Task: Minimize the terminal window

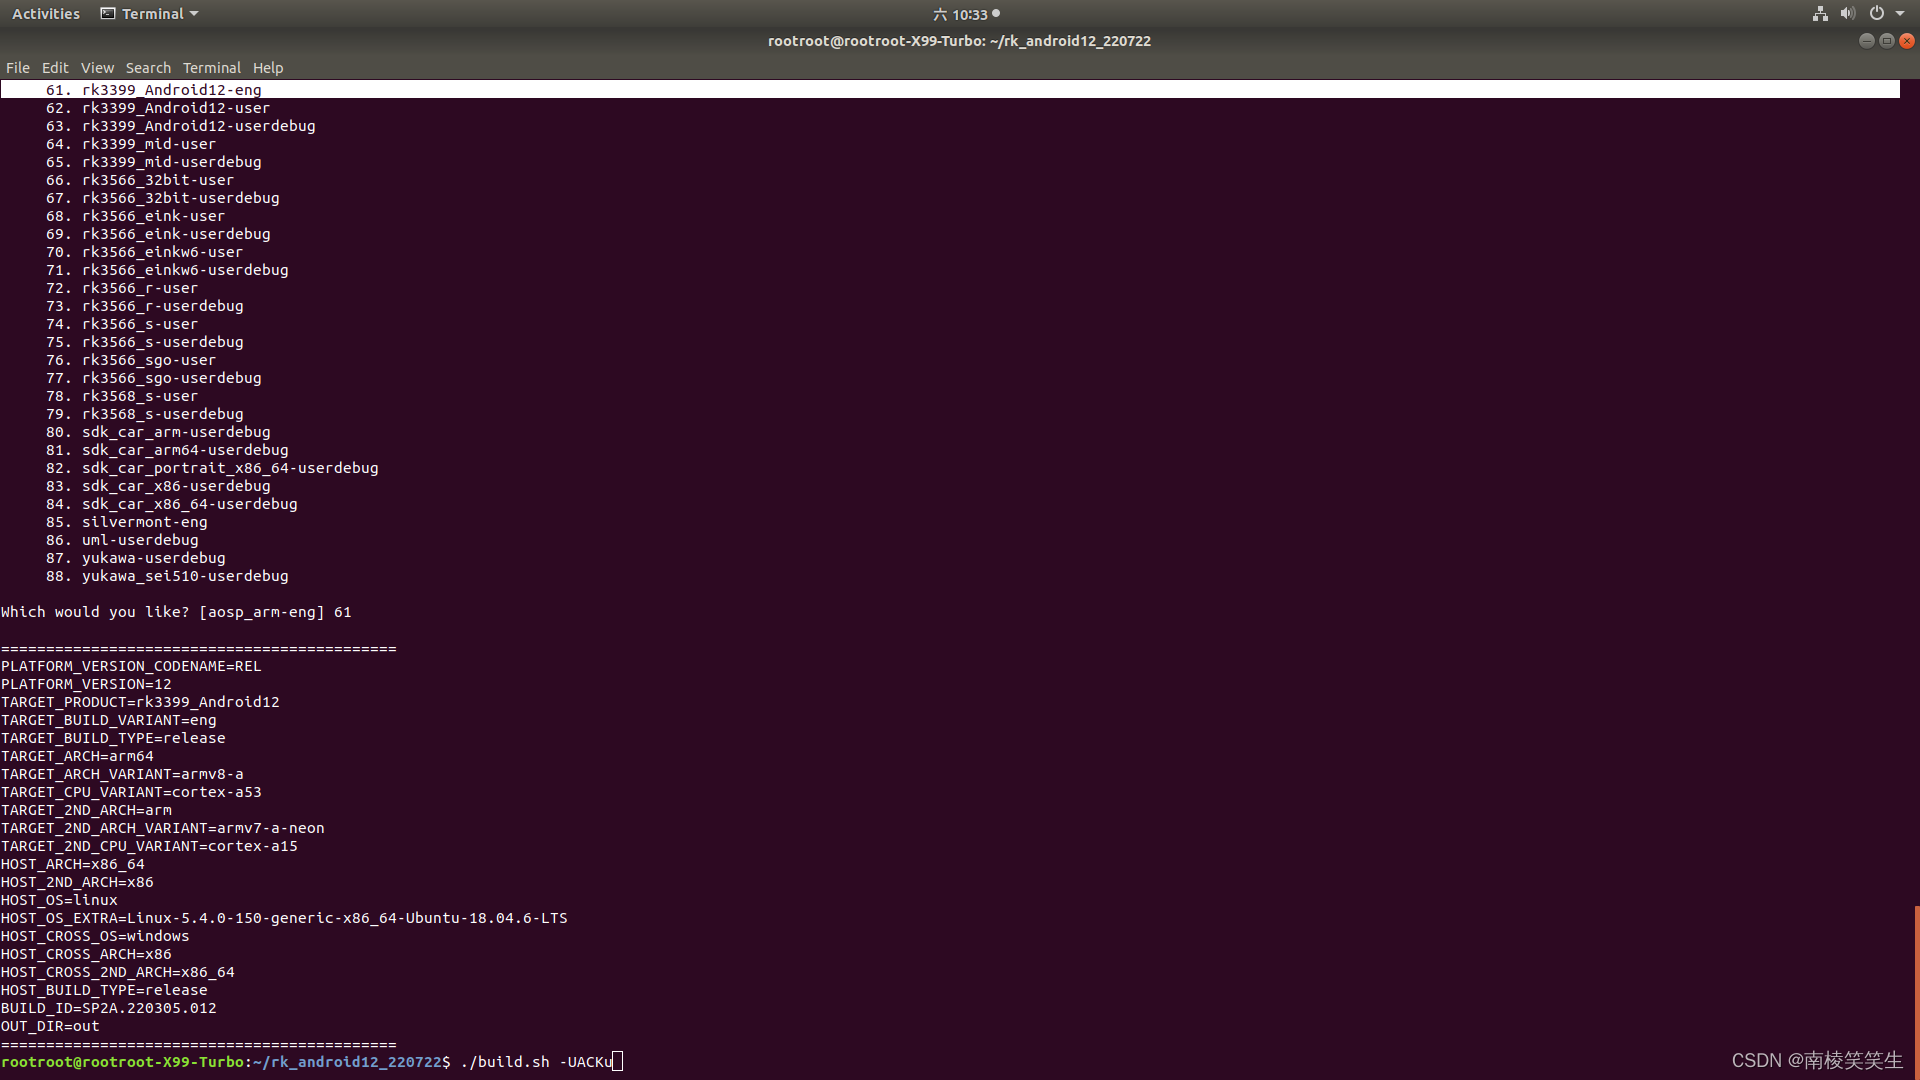Action: pos(1866,41)
